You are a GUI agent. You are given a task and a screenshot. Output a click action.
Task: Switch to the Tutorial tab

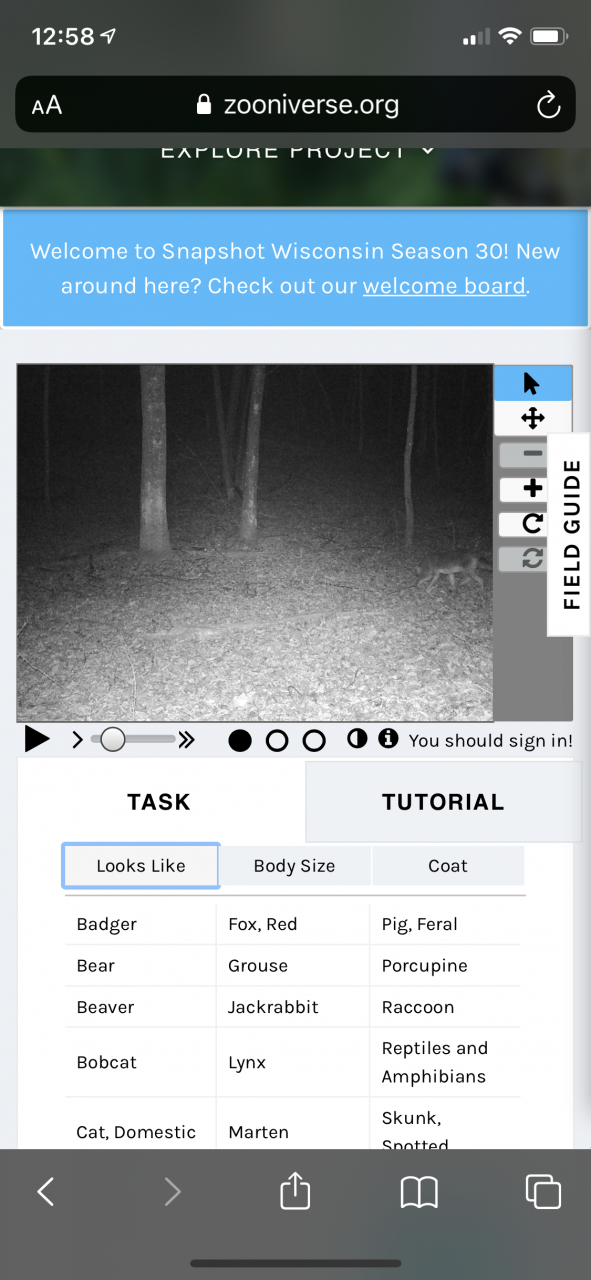(x=443, y=802)
